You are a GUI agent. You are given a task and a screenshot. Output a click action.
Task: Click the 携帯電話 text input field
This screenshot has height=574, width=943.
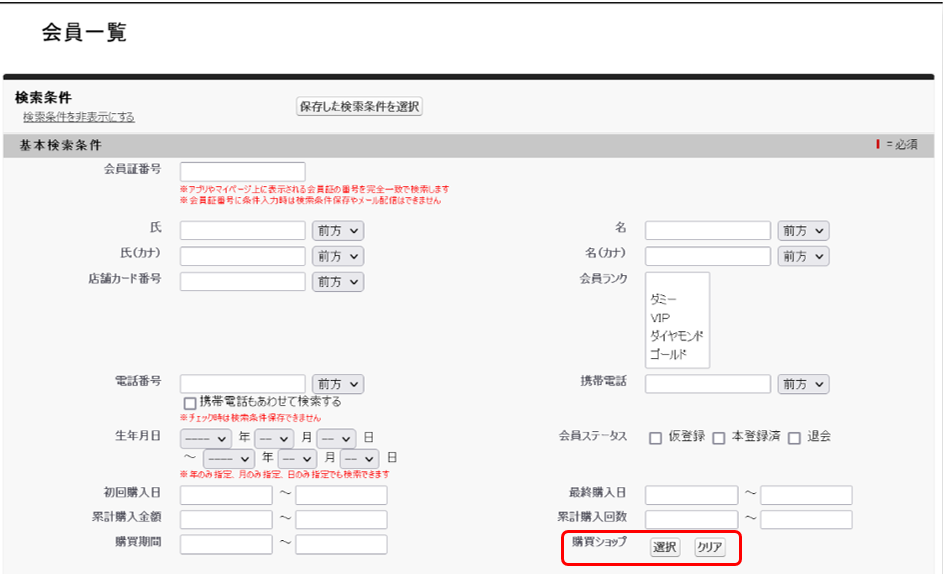(x=707, y=384)
